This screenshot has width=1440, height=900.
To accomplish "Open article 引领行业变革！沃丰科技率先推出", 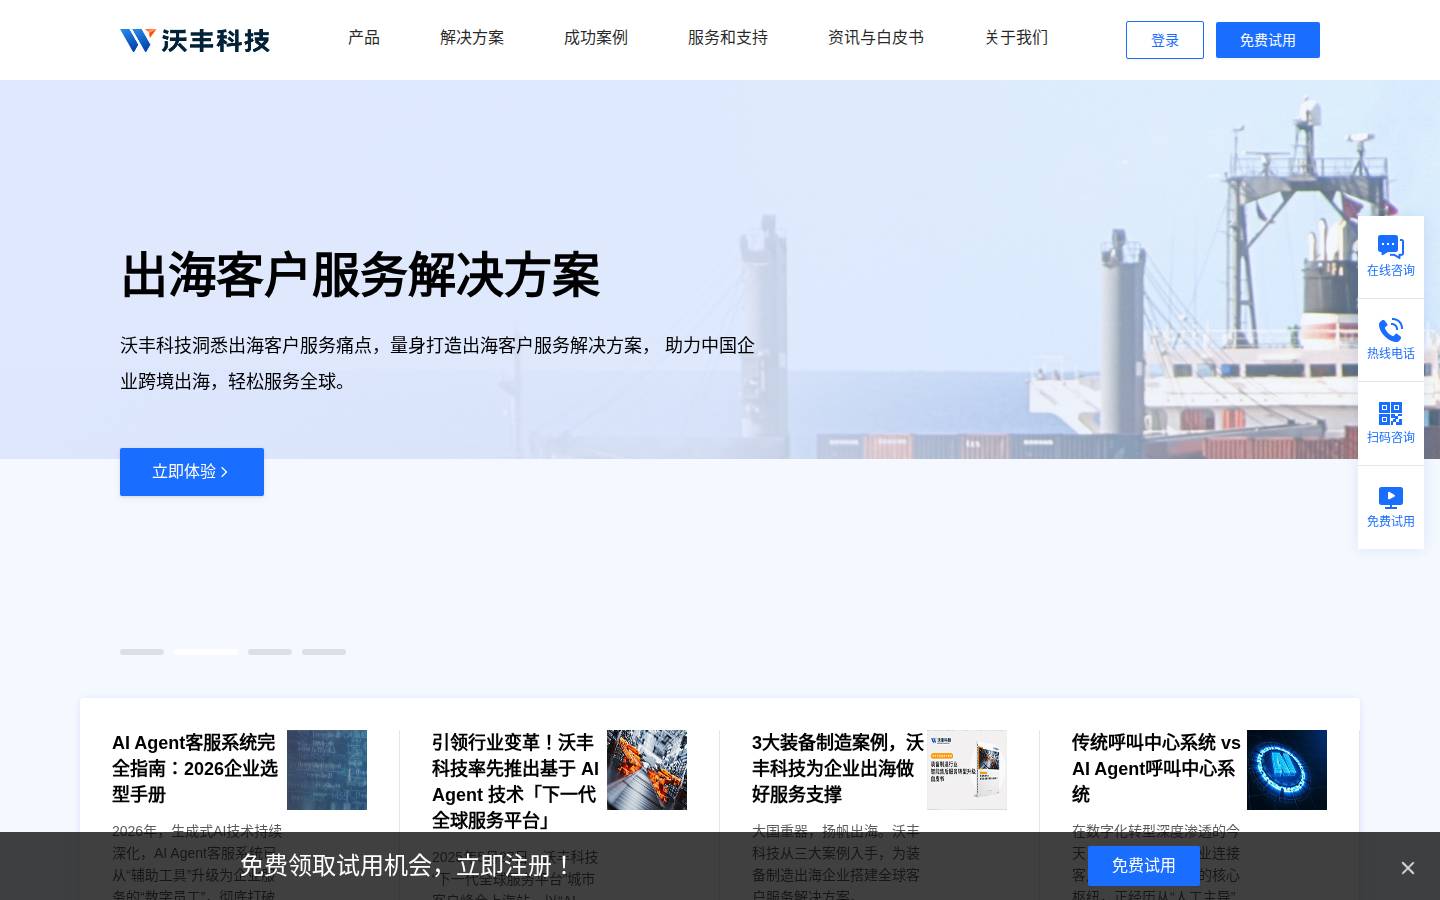I will coord(516,781).
